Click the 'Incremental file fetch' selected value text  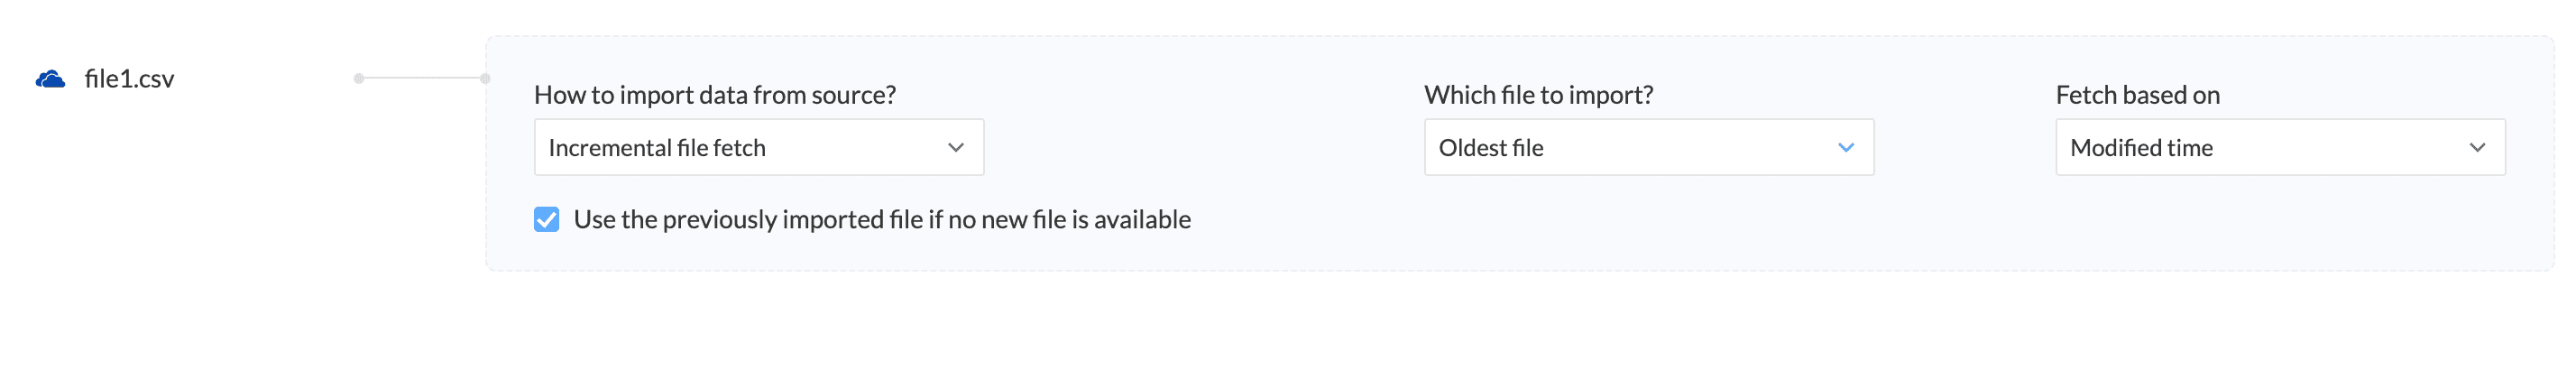[656, 148]
